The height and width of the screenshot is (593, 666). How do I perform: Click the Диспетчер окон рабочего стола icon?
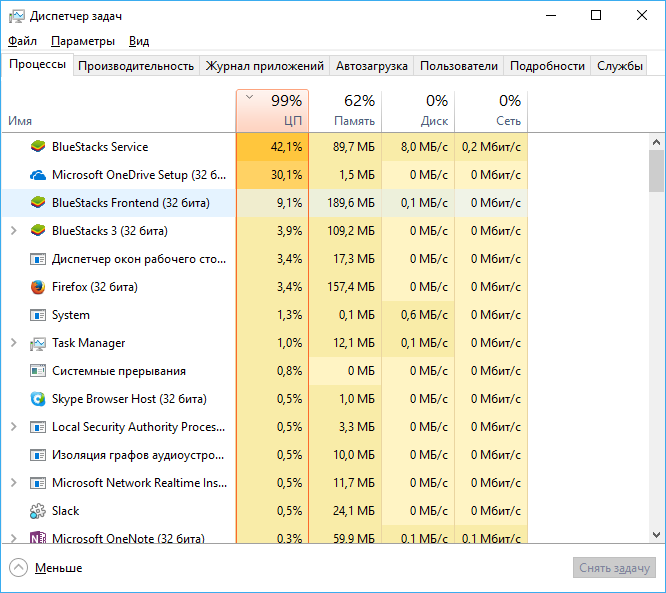38,259
